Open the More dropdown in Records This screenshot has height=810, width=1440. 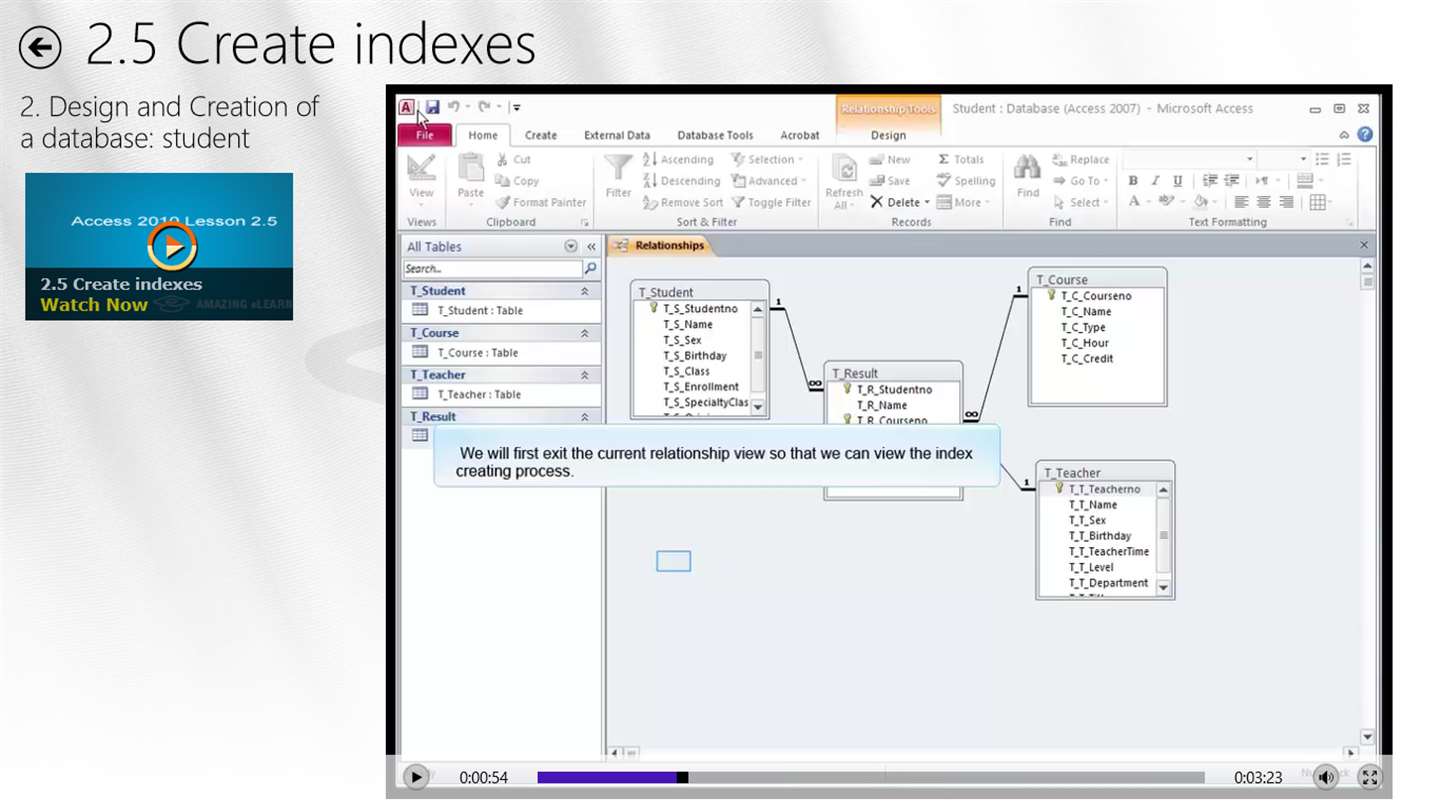(x=963, y=202)
